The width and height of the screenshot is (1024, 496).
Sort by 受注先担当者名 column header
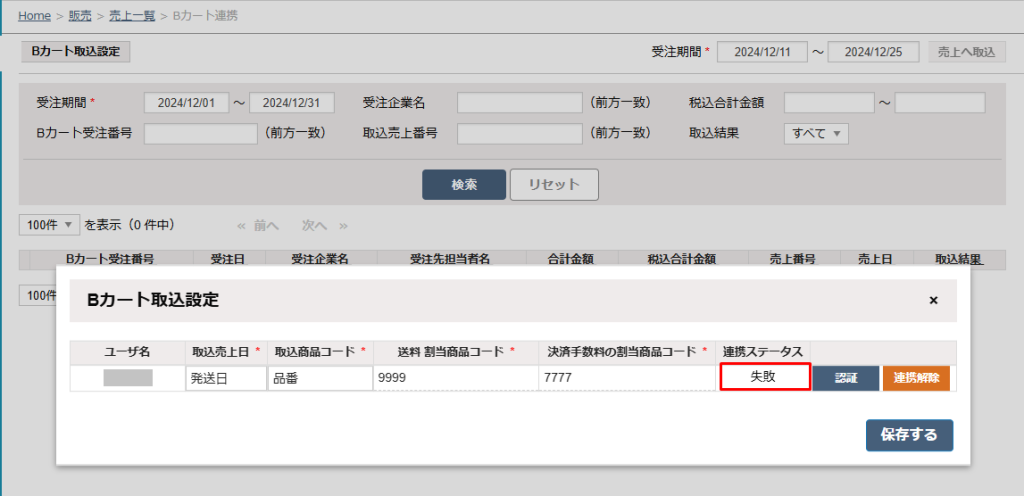click(451, 258)
